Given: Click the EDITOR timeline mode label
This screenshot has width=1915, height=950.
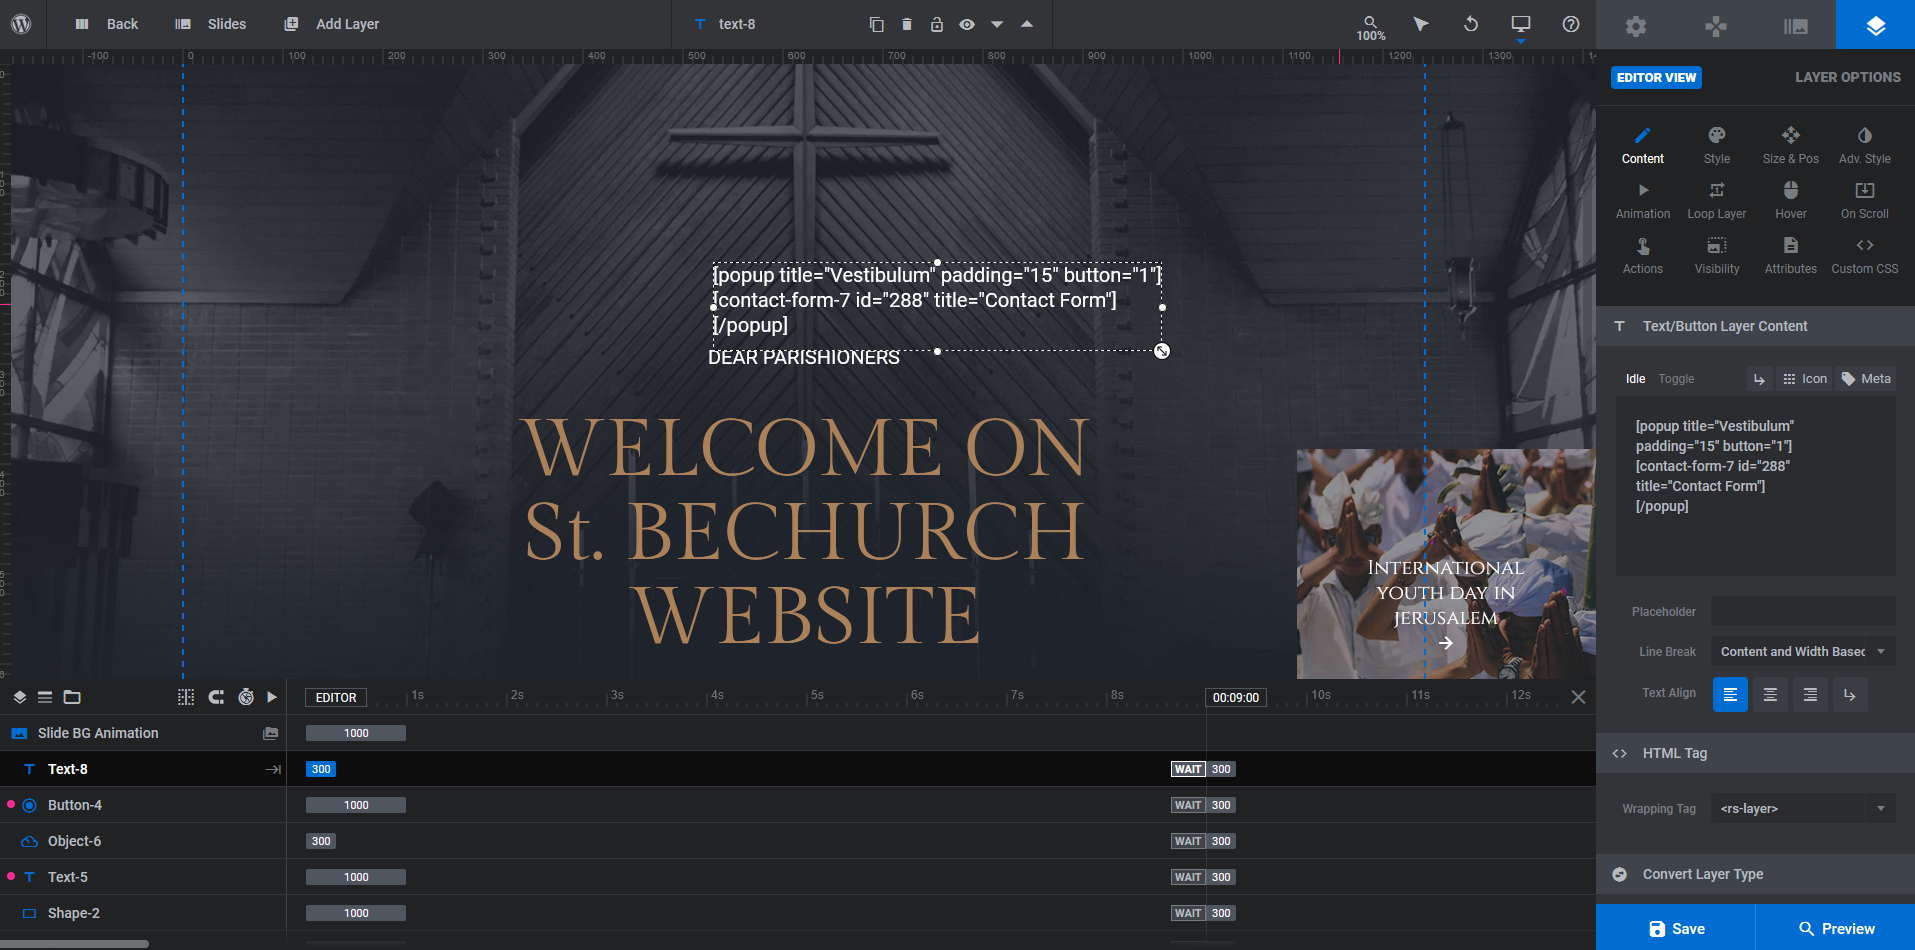Looking at the screenshot, I should click(x=336, y=697).
